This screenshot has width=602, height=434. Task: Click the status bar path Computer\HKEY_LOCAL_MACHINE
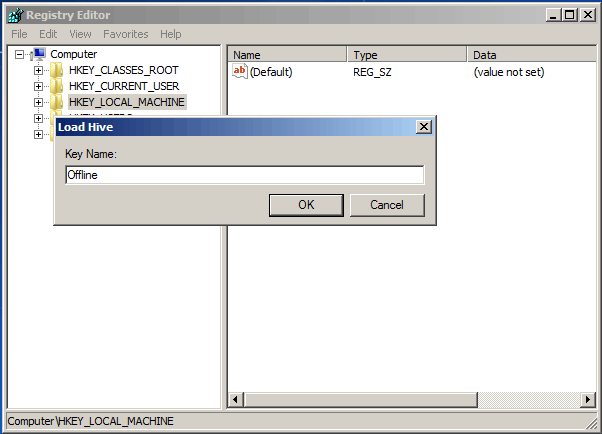click(x=91, y=421)
